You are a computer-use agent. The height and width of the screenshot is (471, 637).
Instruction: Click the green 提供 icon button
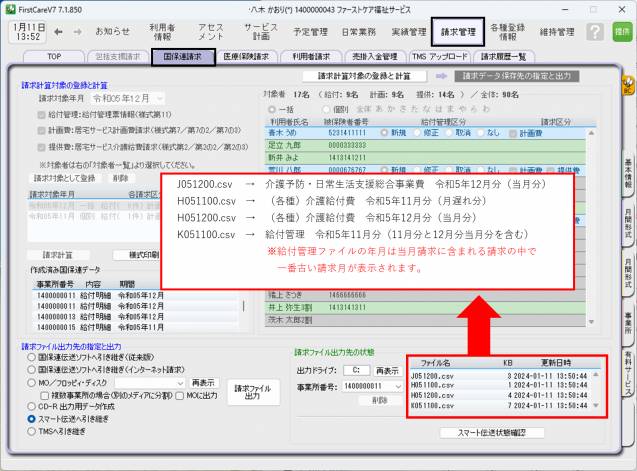coord(622,32)
